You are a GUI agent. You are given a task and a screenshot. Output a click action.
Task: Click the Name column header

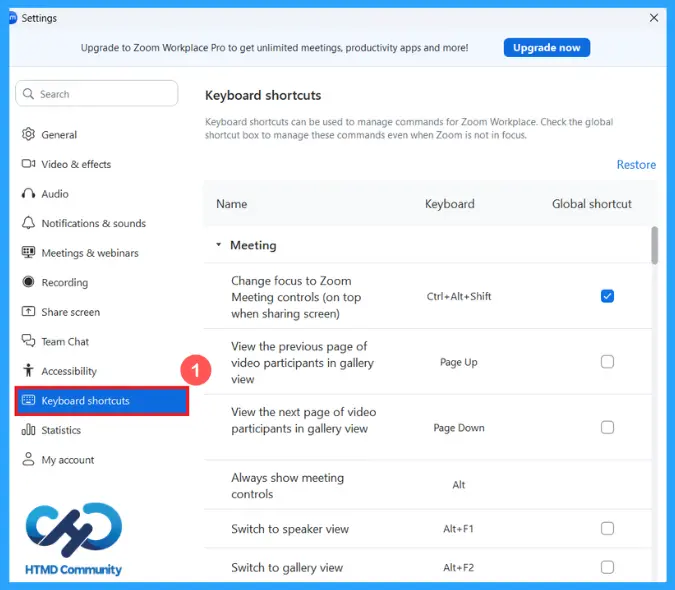232,204
